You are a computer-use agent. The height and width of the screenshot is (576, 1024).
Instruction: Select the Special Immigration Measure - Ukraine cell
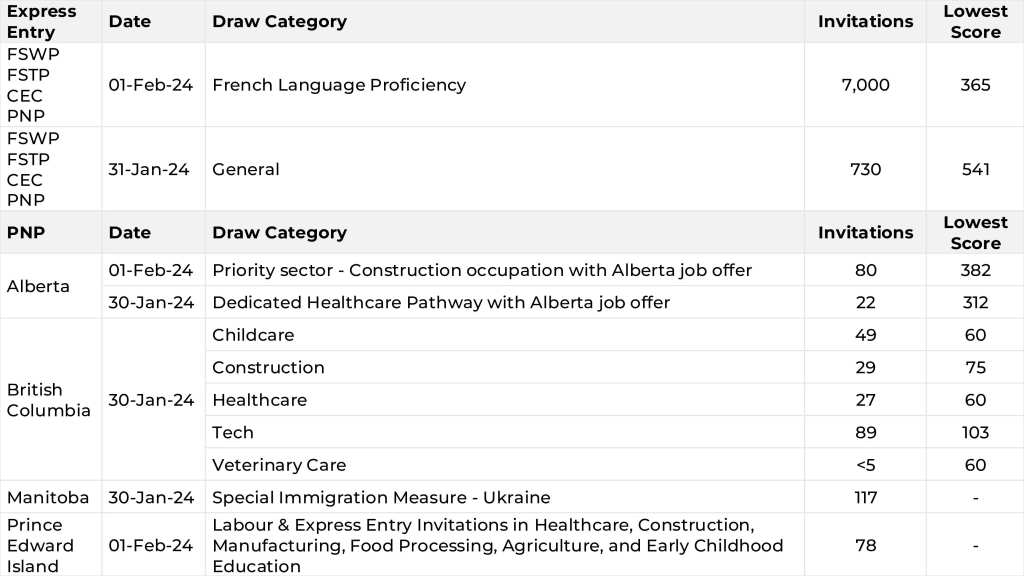pyautogui.click(x=381, y=497)
